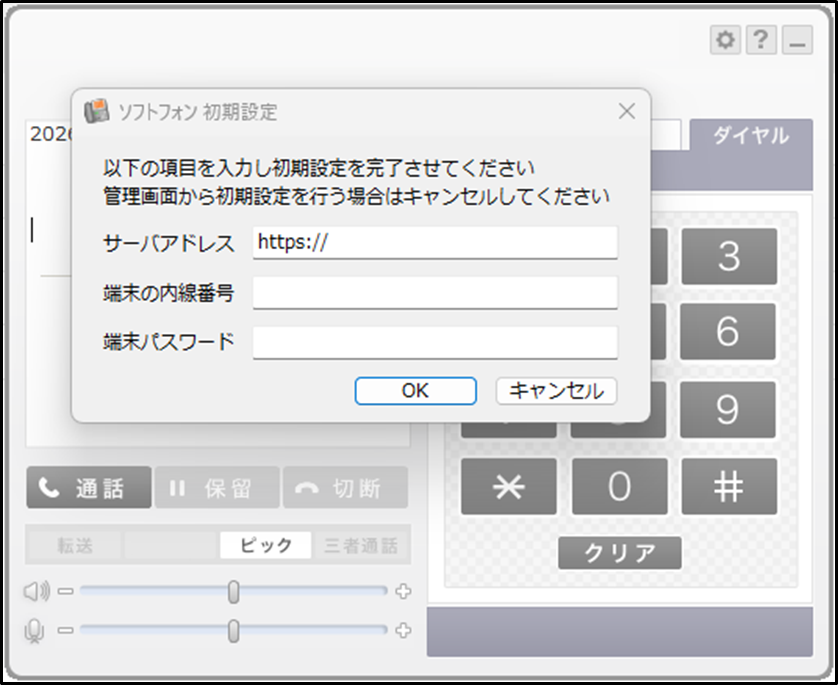This screenshot has height=685, width=838.
Task: Click the ピック pickup button
Action: click(x=265, y=545)
